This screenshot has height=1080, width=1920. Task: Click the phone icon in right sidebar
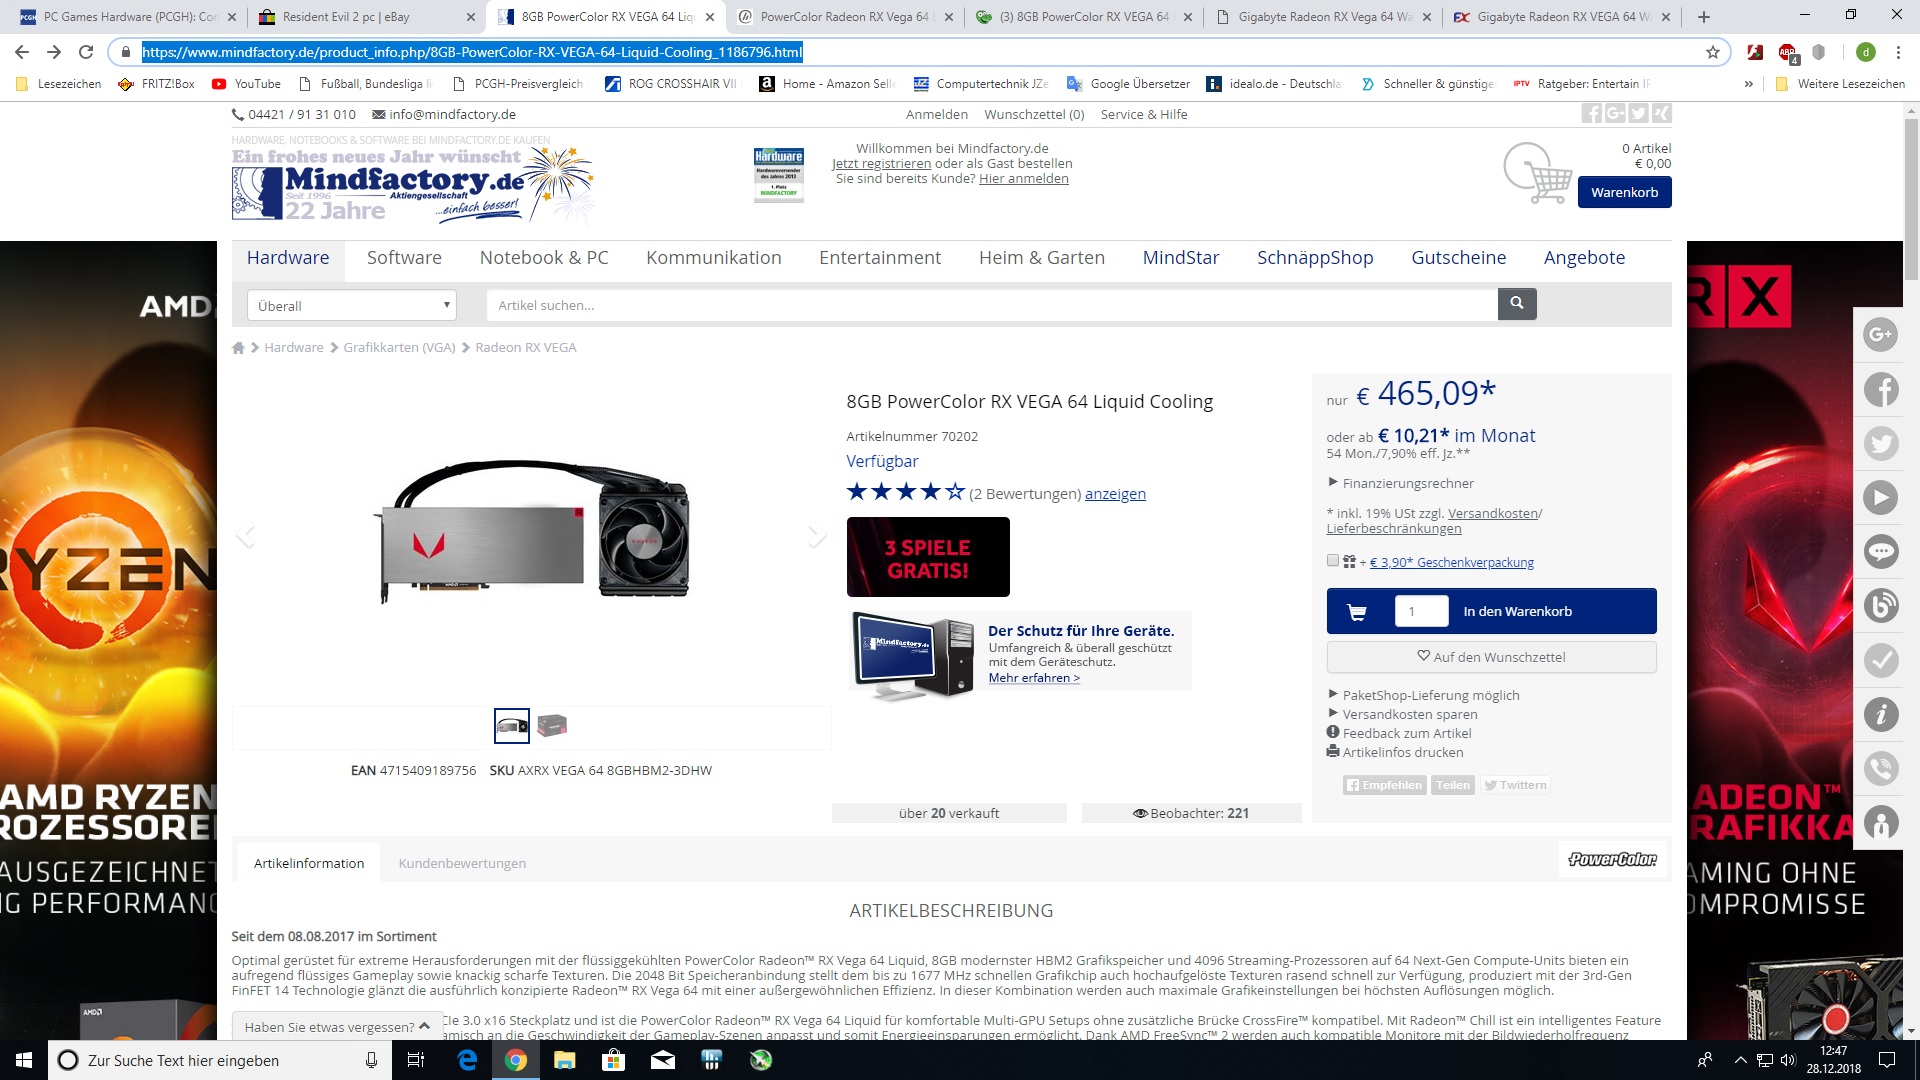(1881, 768)
